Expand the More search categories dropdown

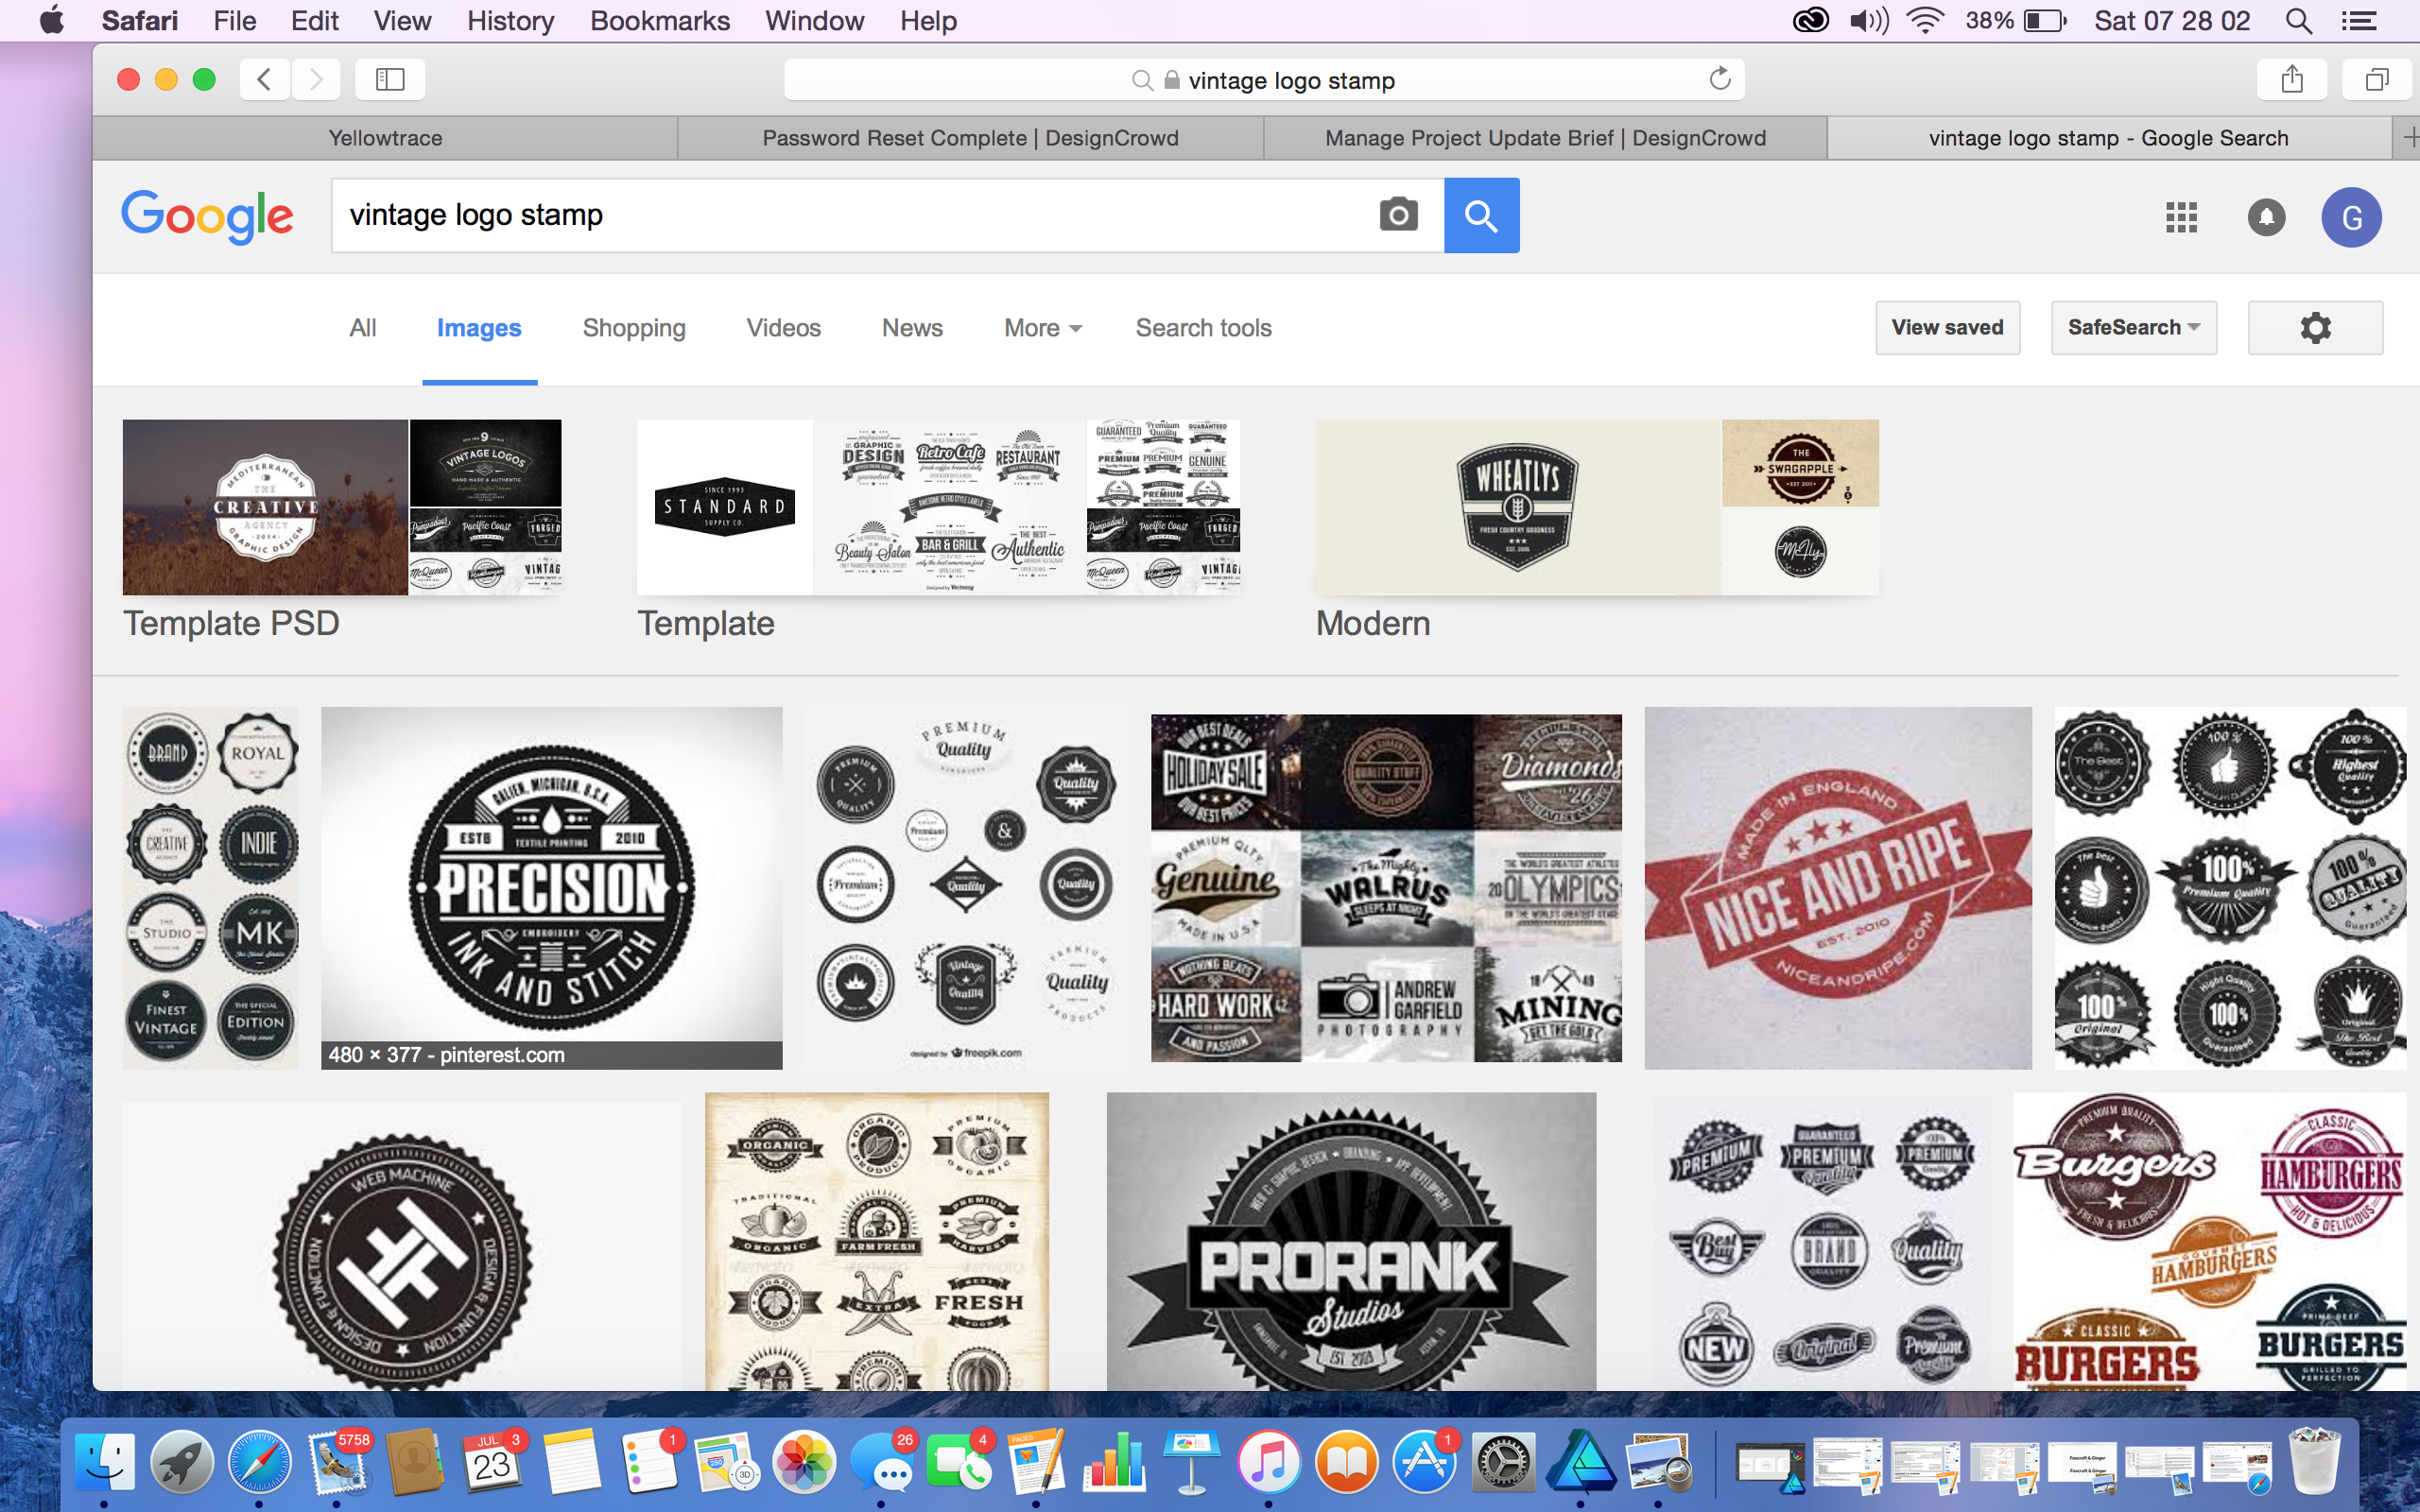1042,328
